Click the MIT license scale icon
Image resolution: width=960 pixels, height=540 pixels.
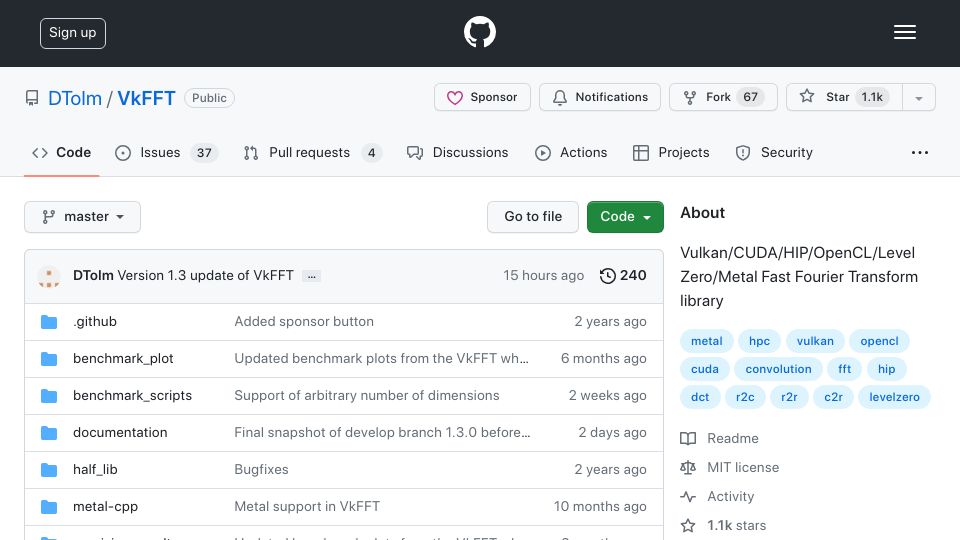pyautogui.click(x=688, y=468)
